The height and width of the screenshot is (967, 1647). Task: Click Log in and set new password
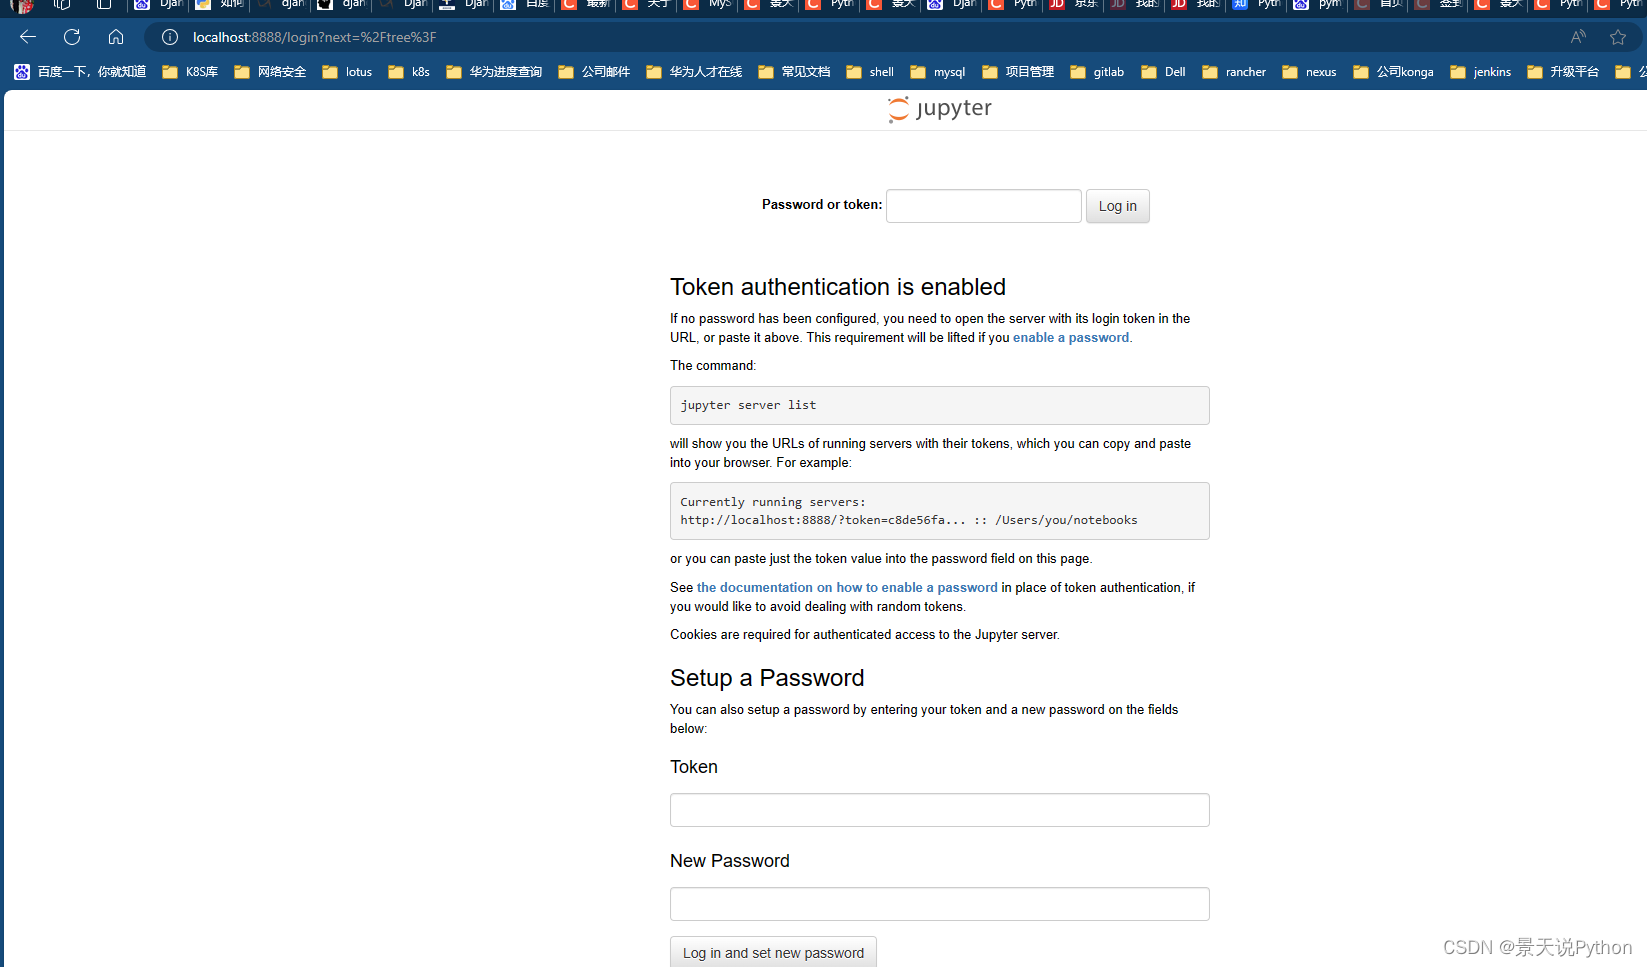pos(773,952)
